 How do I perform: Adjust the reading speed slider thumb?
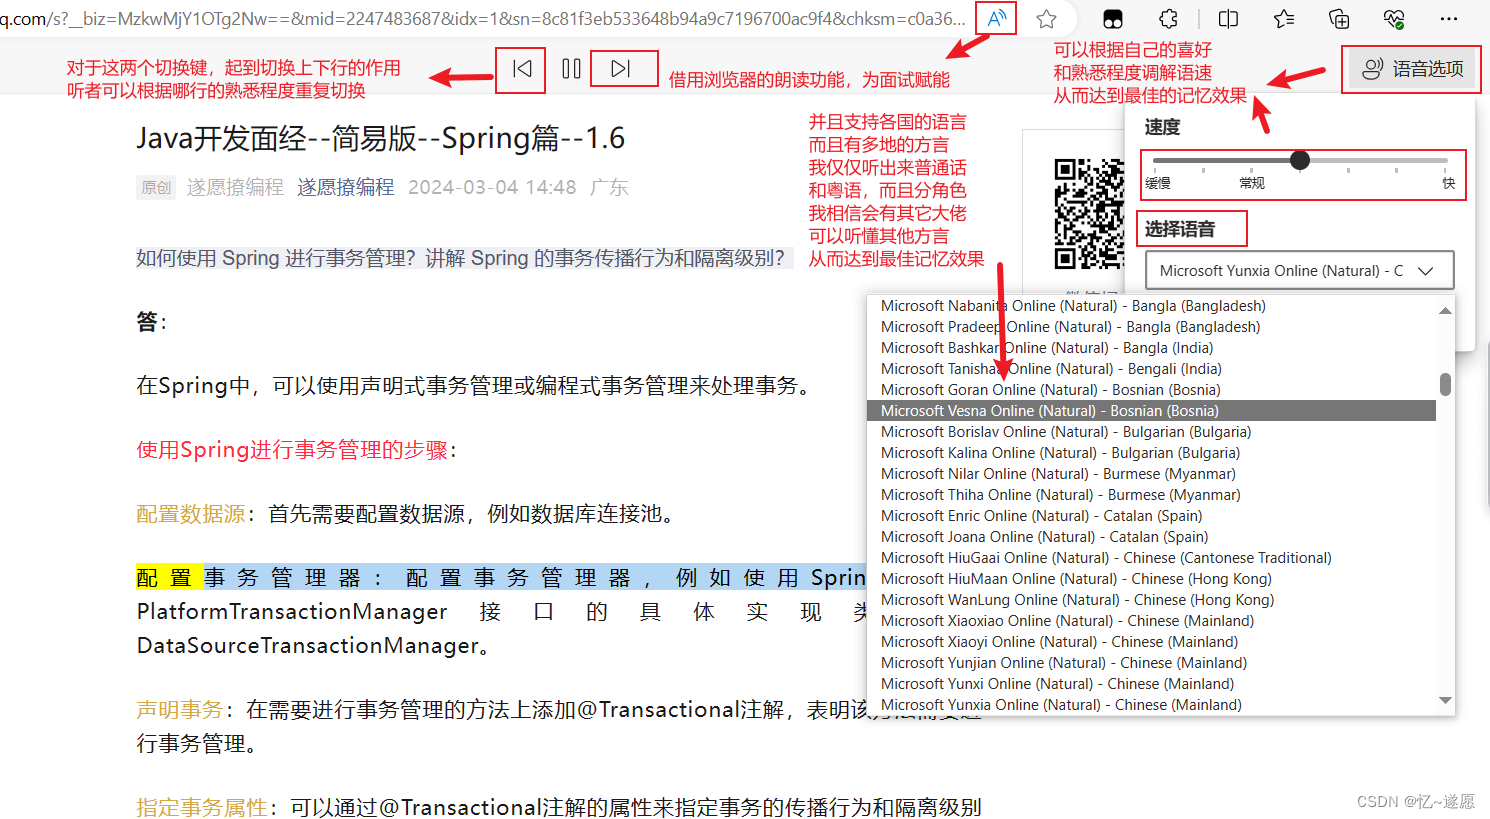1300,160
